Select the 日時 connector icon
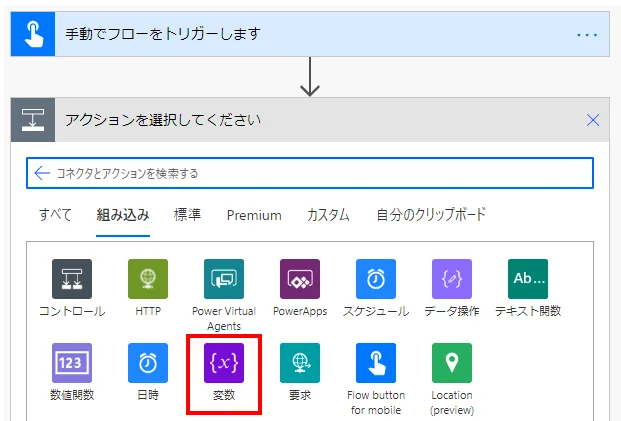 (x=148, y=363)
